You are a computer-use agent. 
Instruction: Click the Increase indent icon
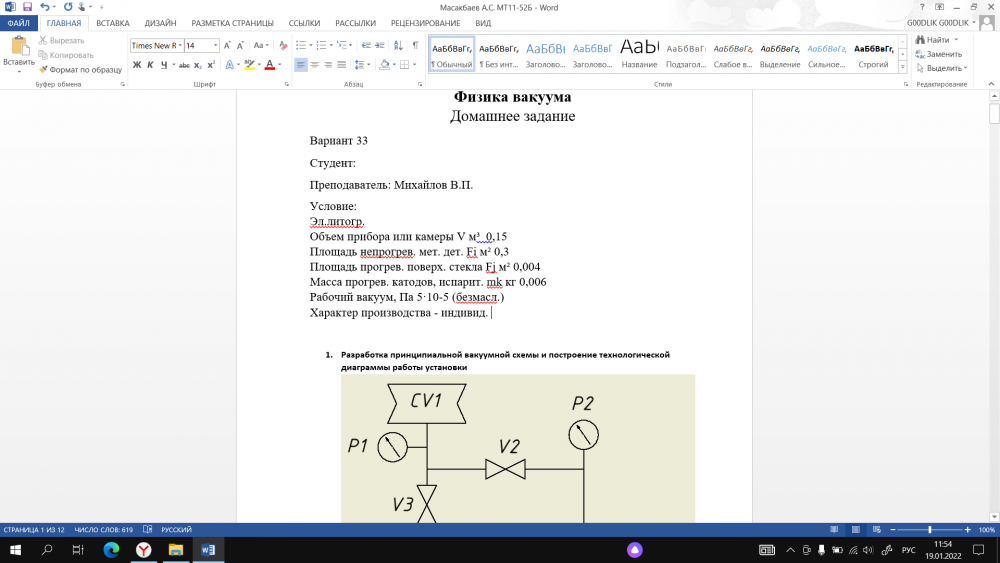click(379, 45)
